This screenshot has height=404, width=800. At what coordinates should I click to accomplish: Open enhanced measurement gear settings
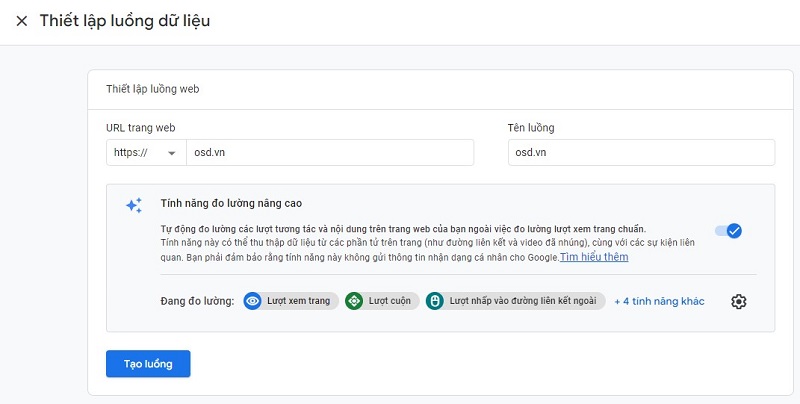pyautogui.click(x=738, y=301)
